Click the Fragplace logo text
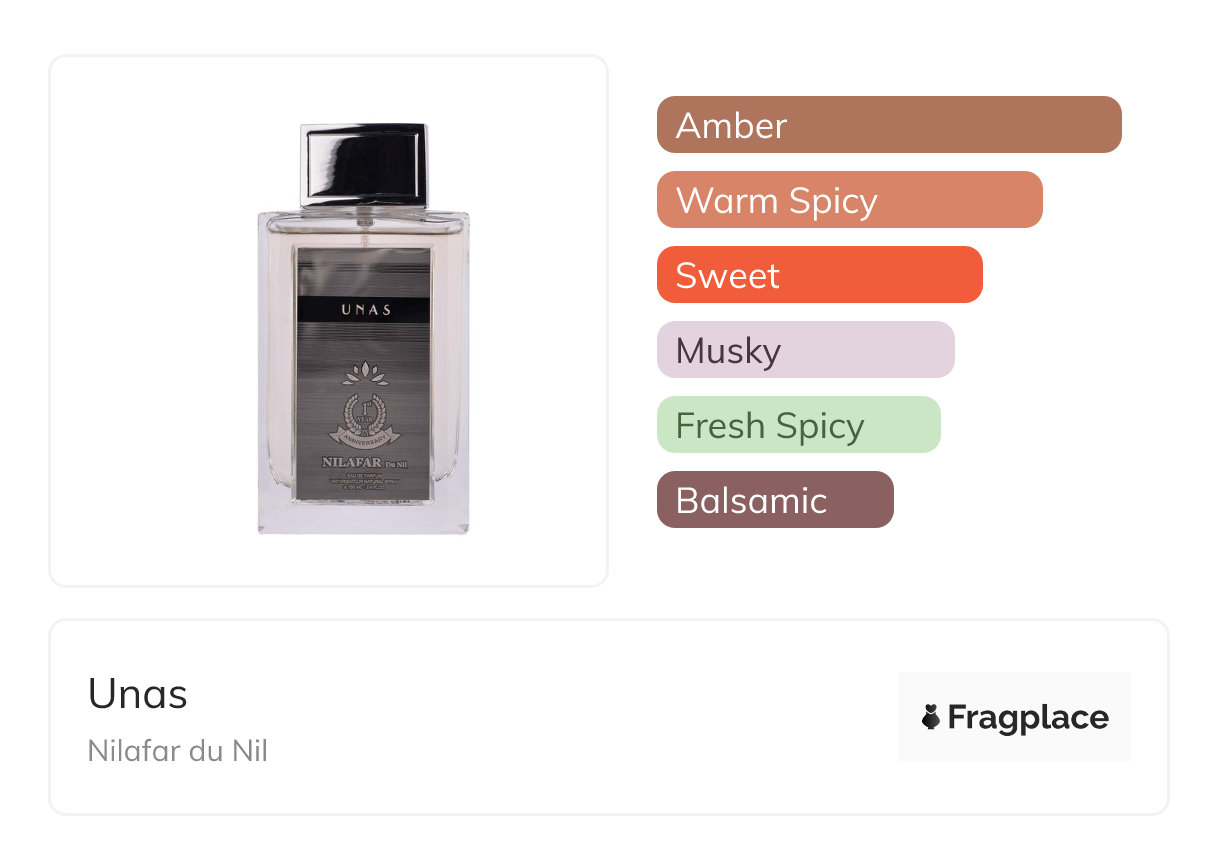 coord(1028,718)
